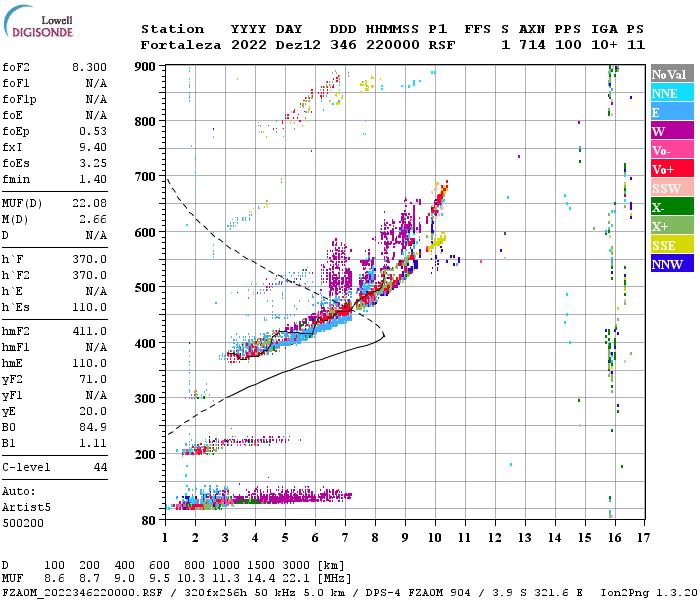Viewport: 700px width, 600px height.
Task: Select the SSE yellow legend swatch
Action: (672, 245)
